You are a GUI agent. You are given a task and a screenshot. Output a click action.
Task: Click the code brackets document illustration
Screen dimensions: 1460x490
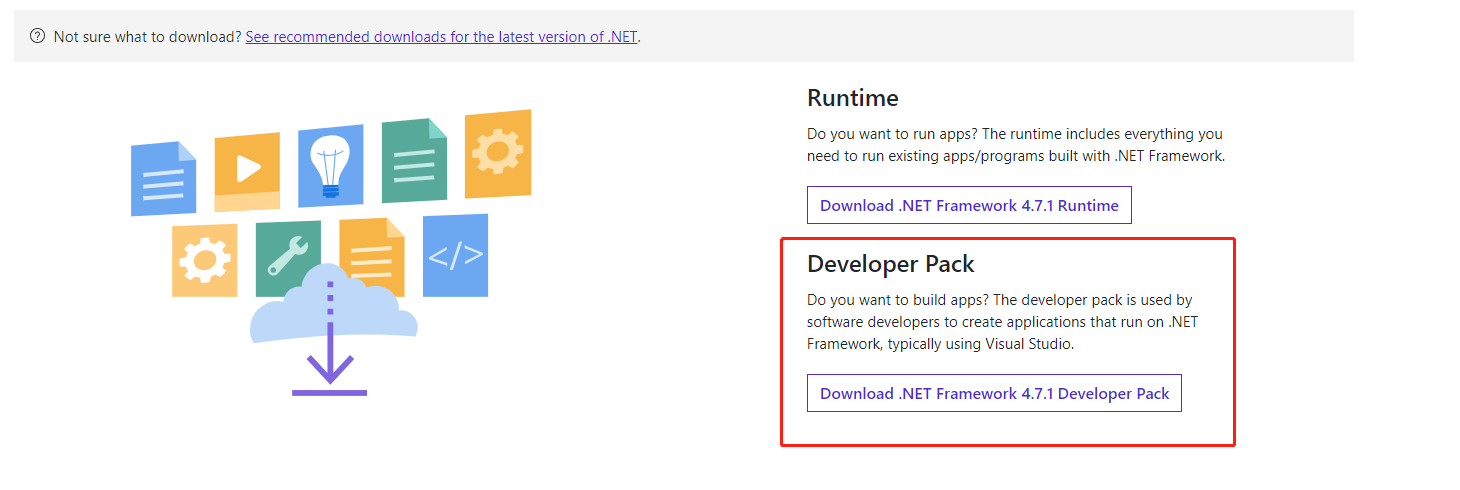click(455, 256)
